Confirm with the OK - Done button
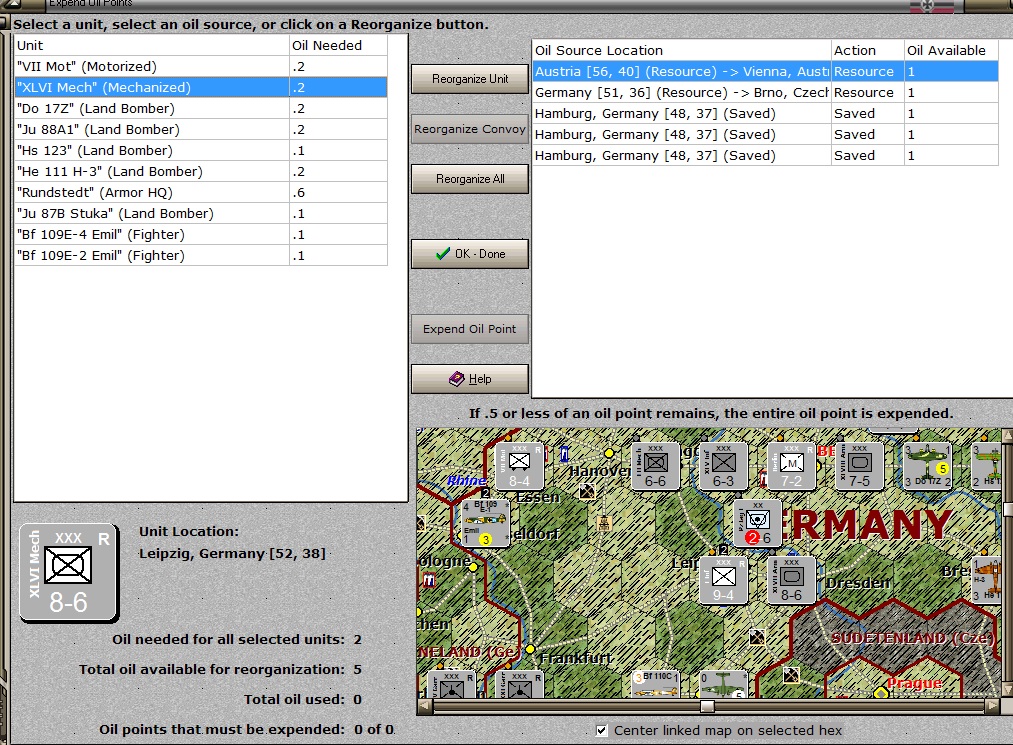The width and height of the screenshot is (1013, 745). tap(470, 254)
